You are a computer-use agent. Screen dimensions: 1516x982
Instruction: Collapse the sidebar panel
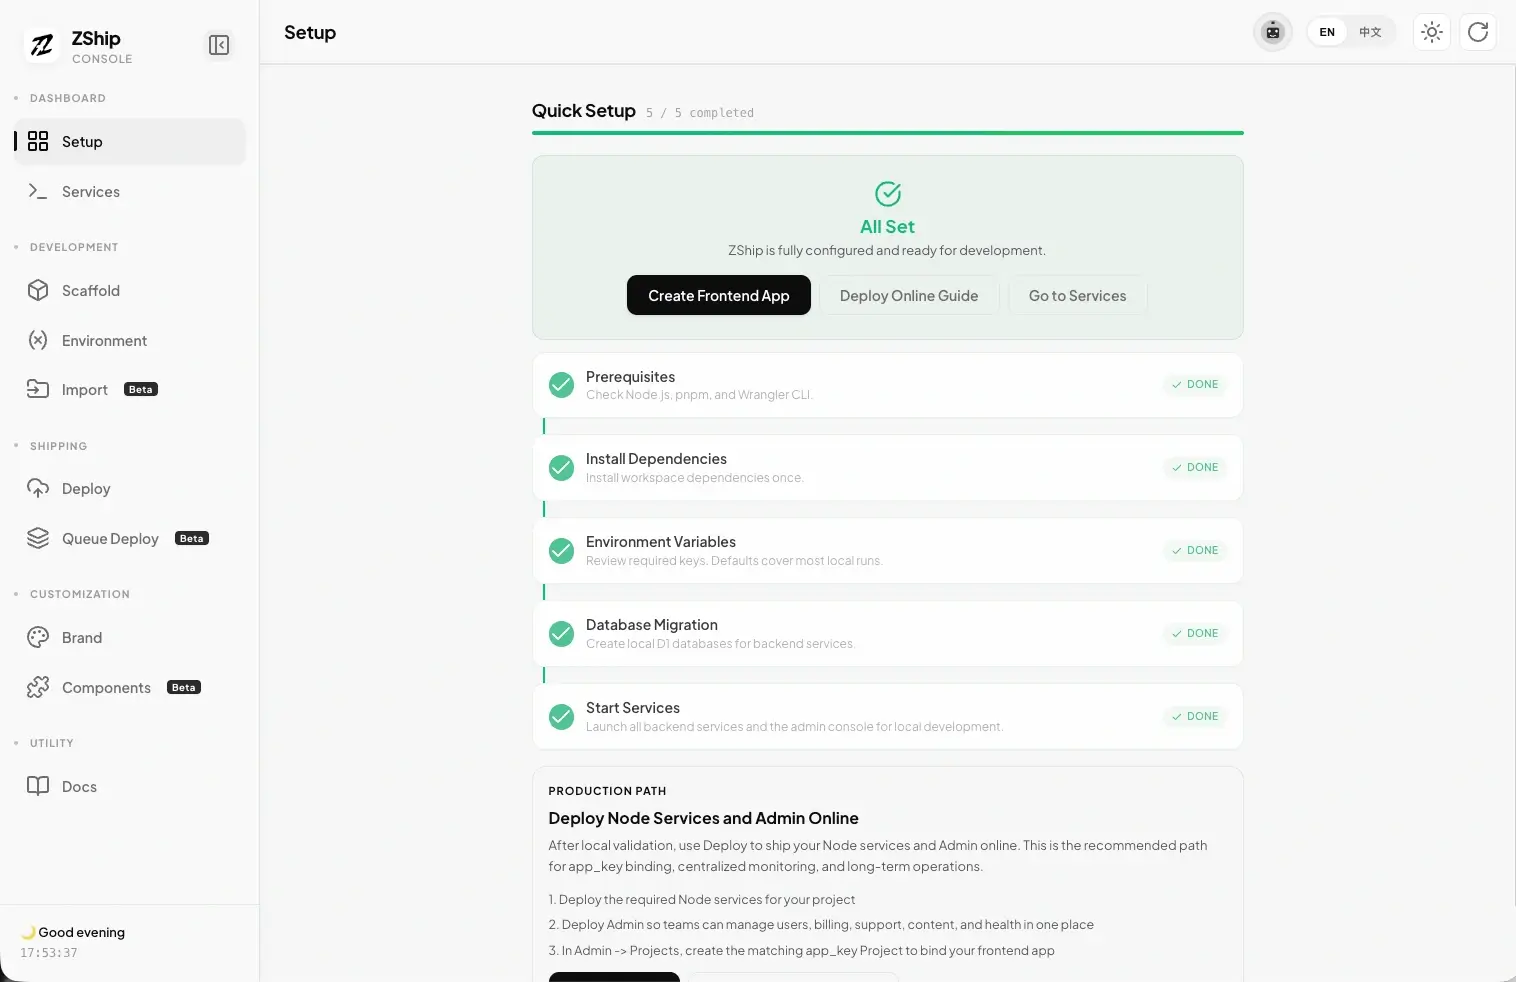[x=219, y=45]
